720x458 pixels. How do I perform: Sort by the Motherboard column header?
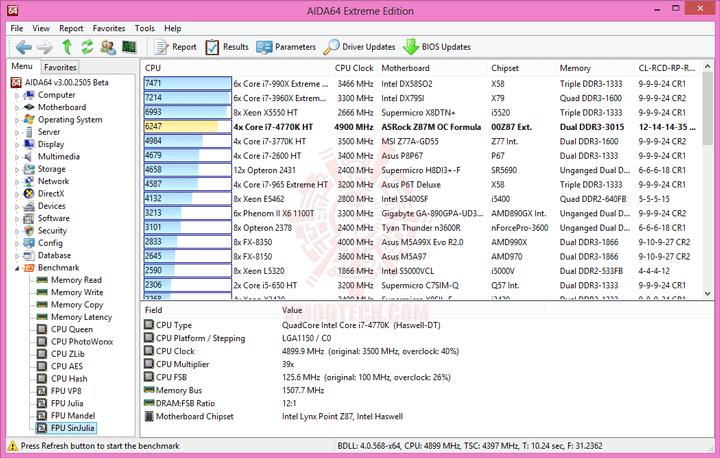coord(432,68)
